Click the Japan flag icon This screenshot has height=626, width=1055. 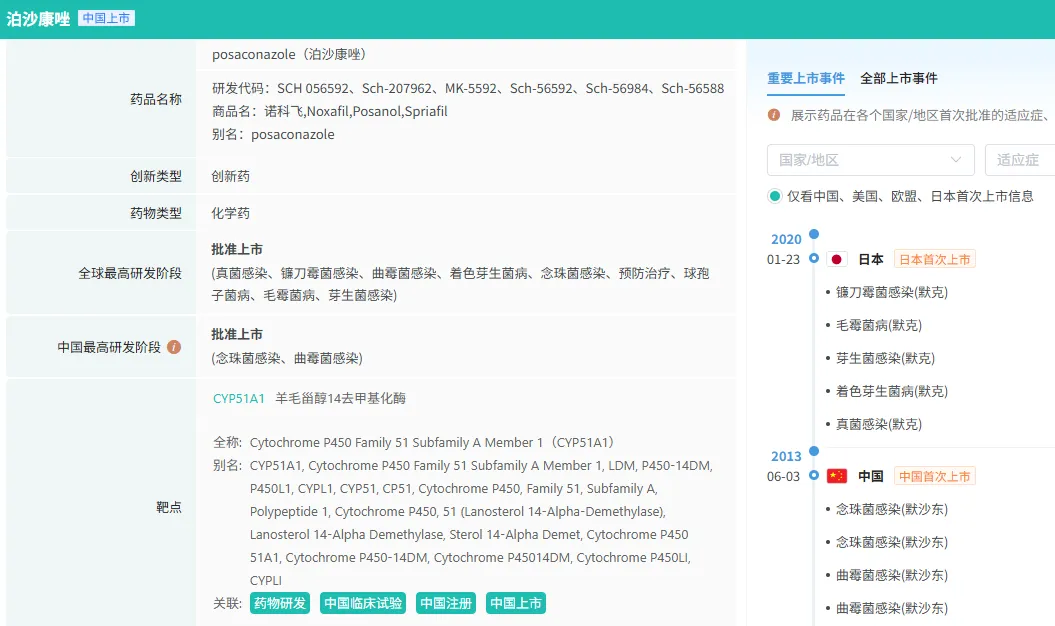pos(837,259)
